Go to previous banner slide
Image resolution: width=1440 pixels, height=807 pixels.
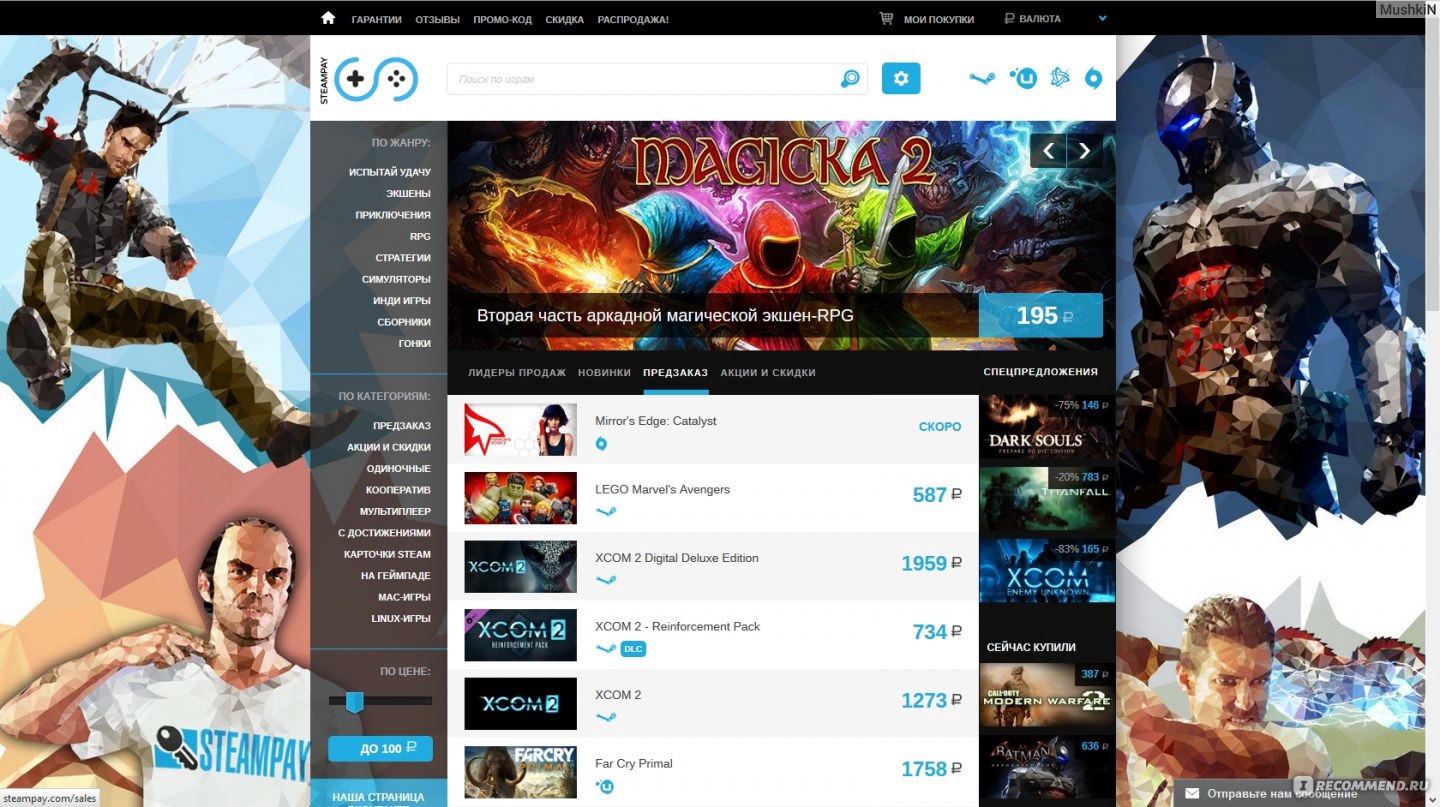tap(1048, 151)
